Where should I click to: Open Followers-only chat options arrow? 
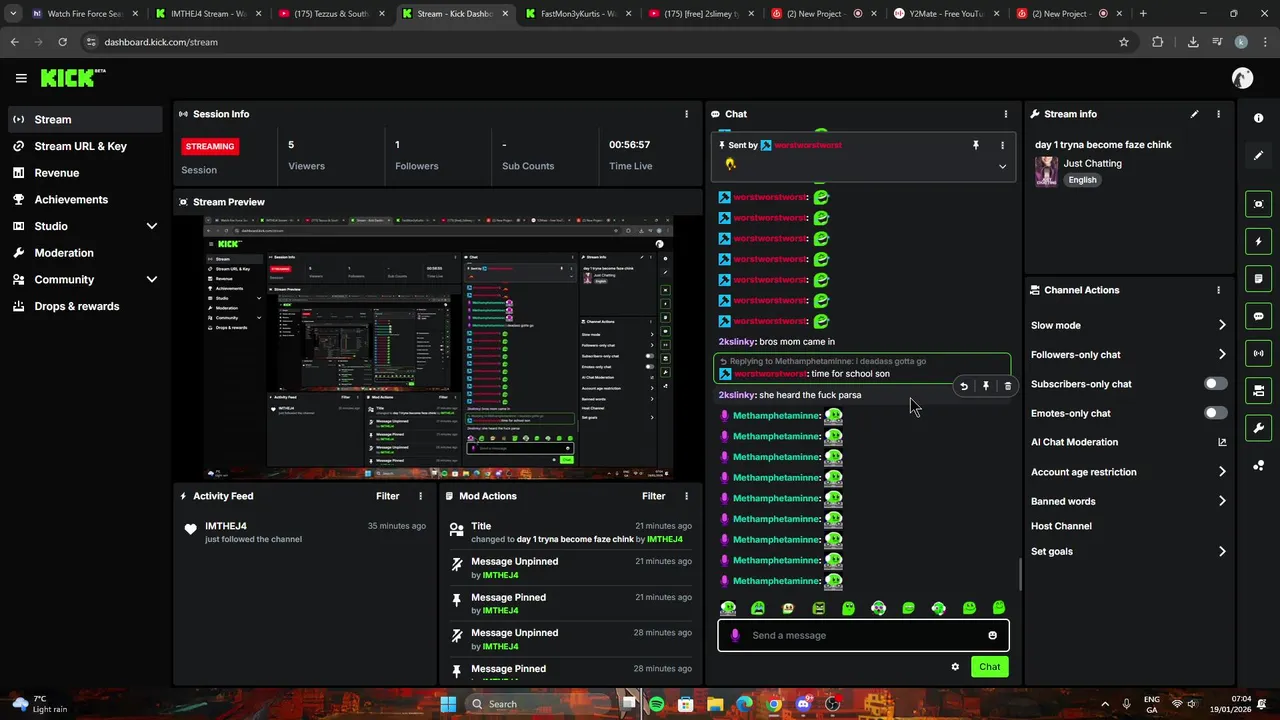coord(1222,354)
